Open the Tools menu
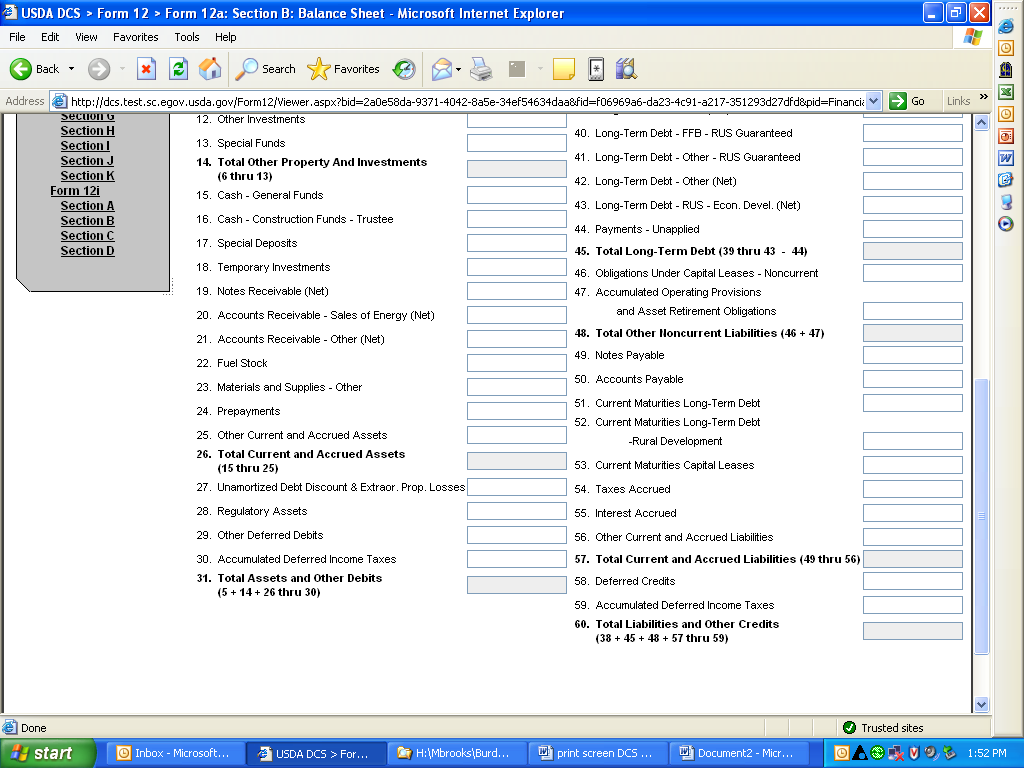Screen dimensions: 1024x768 (x=187, y=37)
